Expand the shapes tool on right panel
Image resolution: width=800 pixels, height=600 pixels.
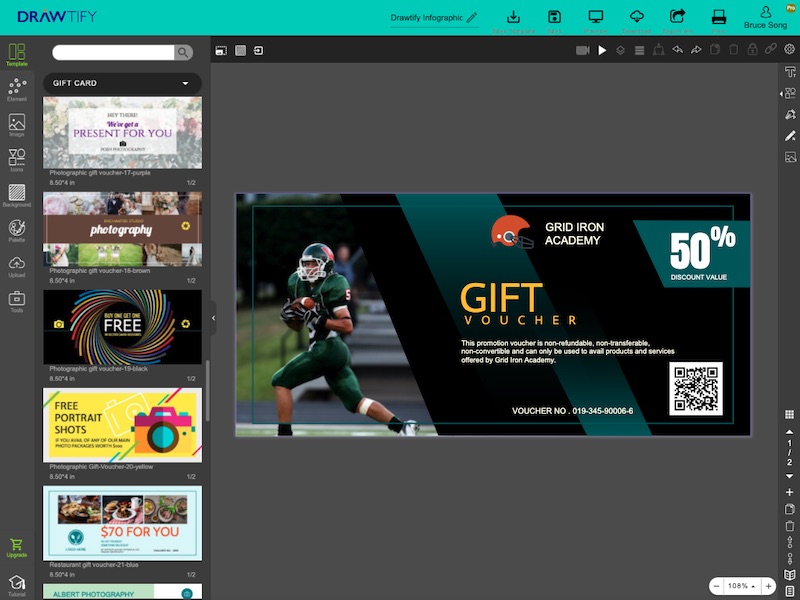click(789, 93)
